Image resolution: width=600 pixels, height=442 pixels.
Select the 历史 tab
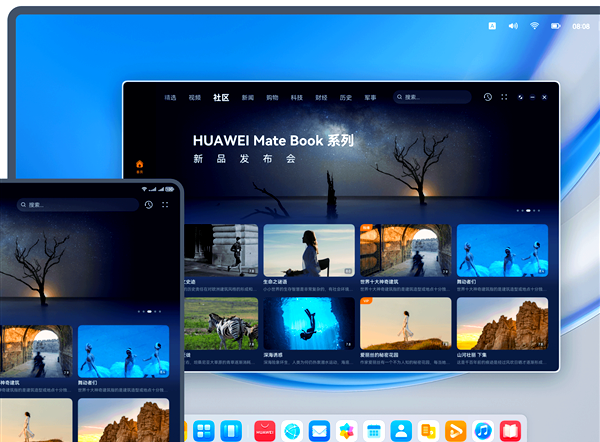point(346,98)
